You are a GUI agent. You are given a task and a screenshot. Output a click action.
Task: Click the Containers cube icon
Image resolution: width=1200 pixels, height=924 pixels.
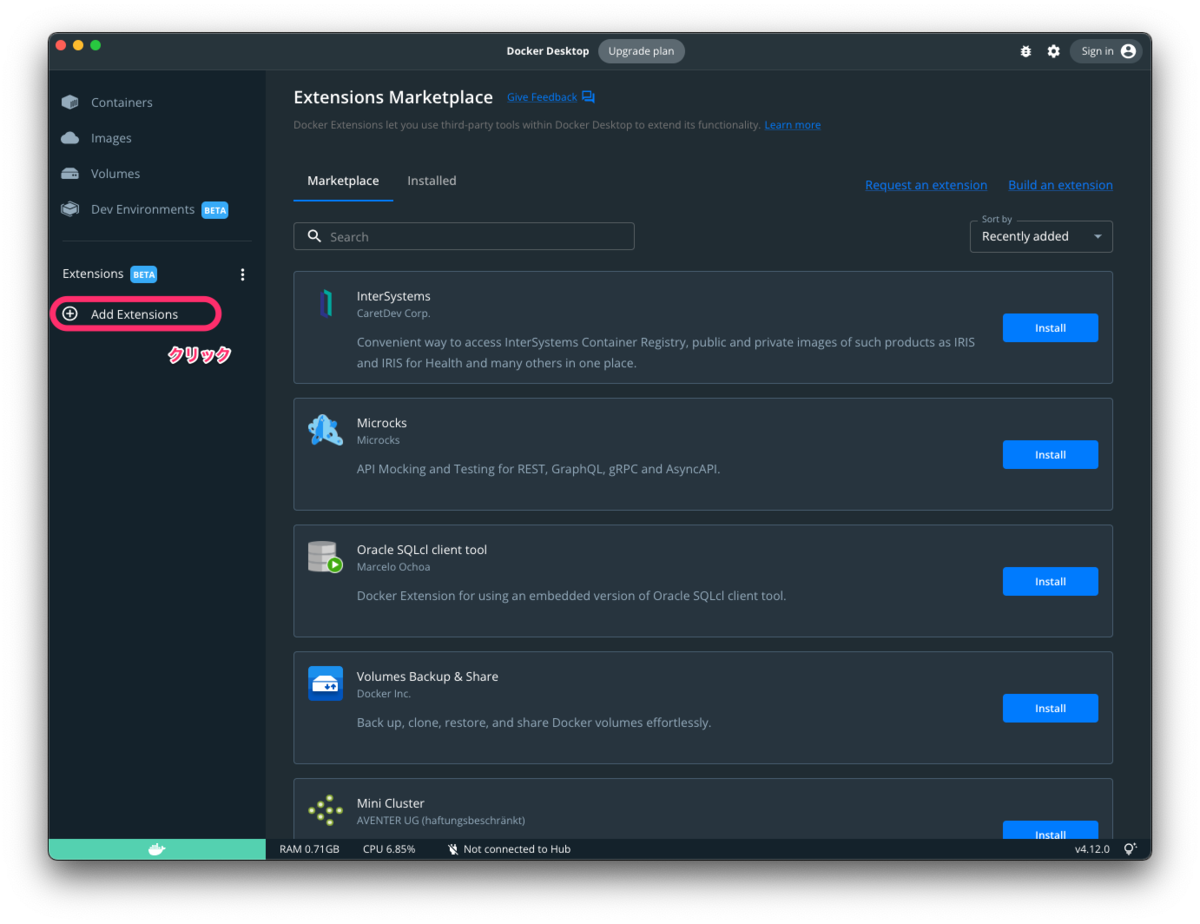coord(70,102)
